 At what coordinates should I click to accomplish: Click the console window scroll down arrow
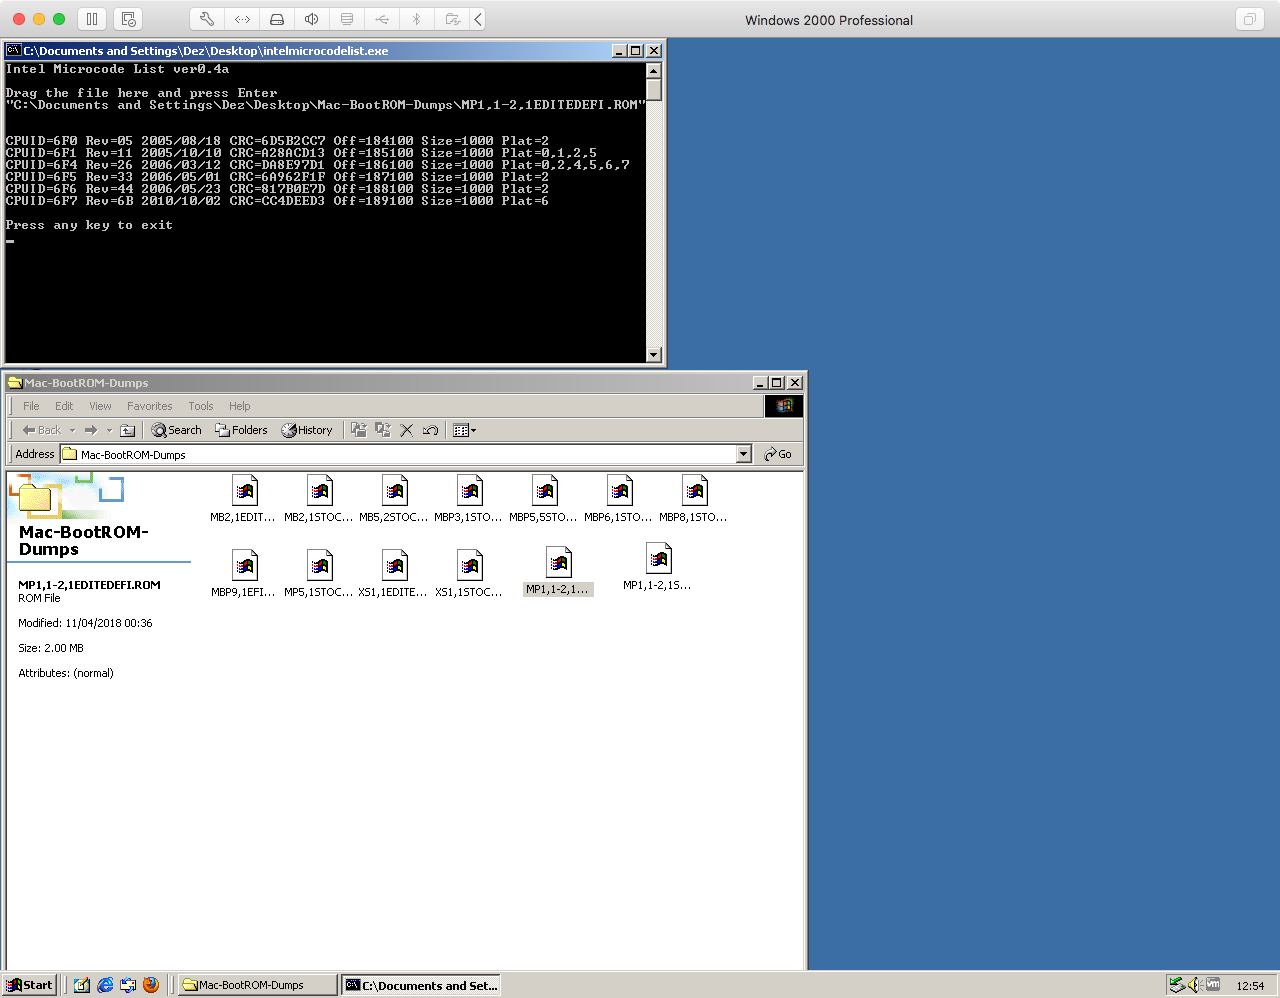(653, 354)
